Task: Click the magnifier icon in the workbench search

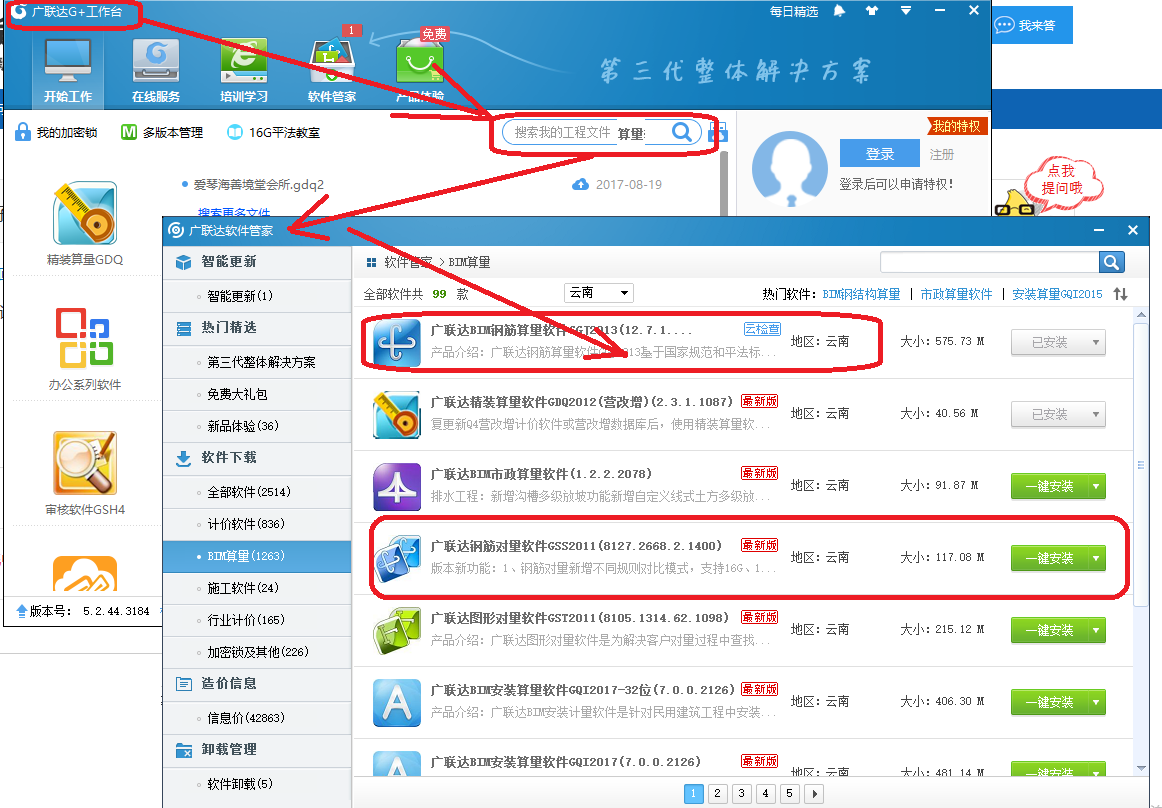Action: click(x=682, y=132)
